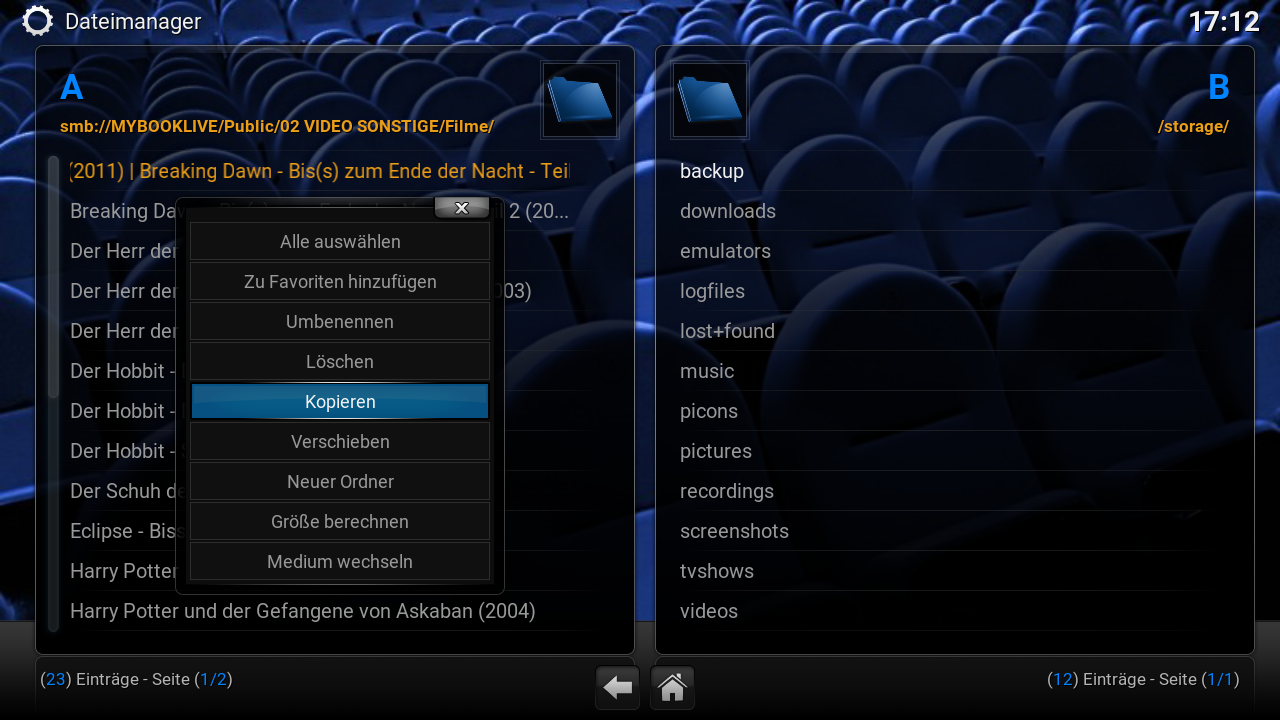Click the folder icon in panel B
The height and width of the screenshot is (720, 1280).
click(x=710, y=100)
